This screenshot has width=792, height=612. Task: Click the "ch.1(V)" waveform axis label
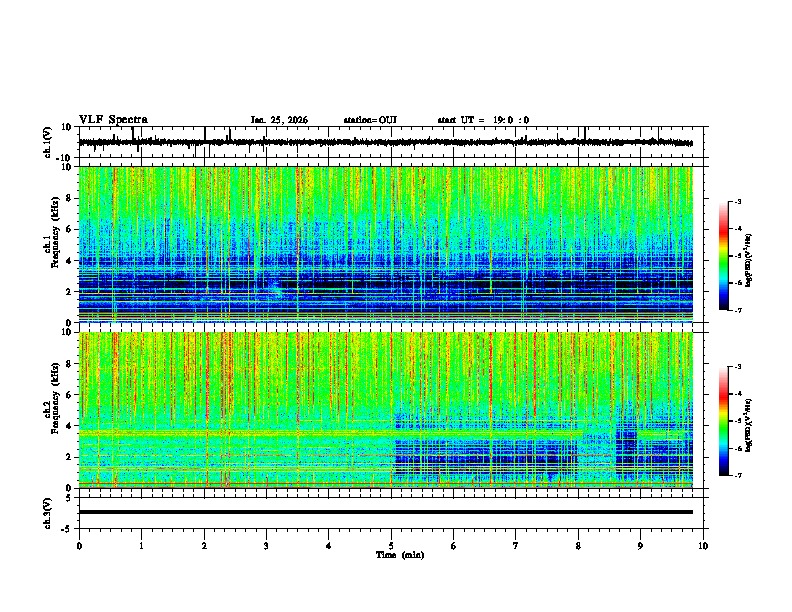pos(48,142)
